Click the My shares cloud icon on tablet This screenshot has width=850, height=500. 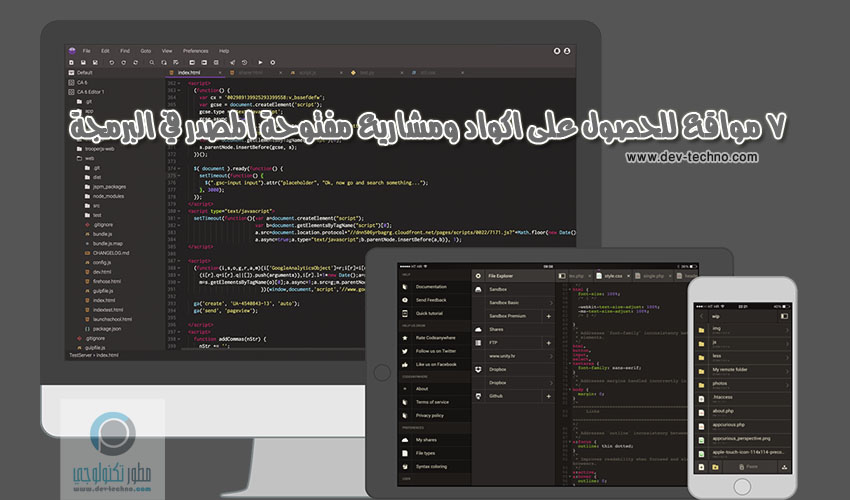coord(405,440)
